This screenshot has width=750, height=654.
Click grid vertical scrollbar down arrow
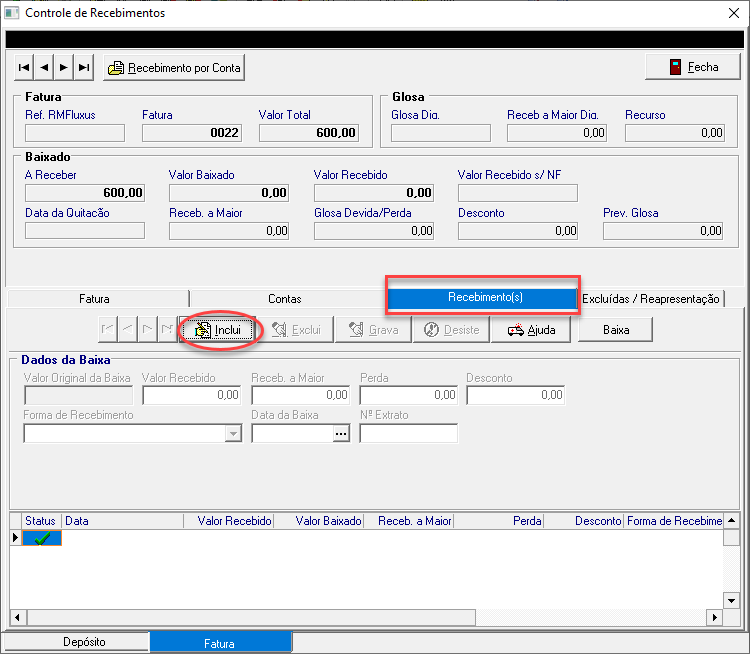pos(731,600)
